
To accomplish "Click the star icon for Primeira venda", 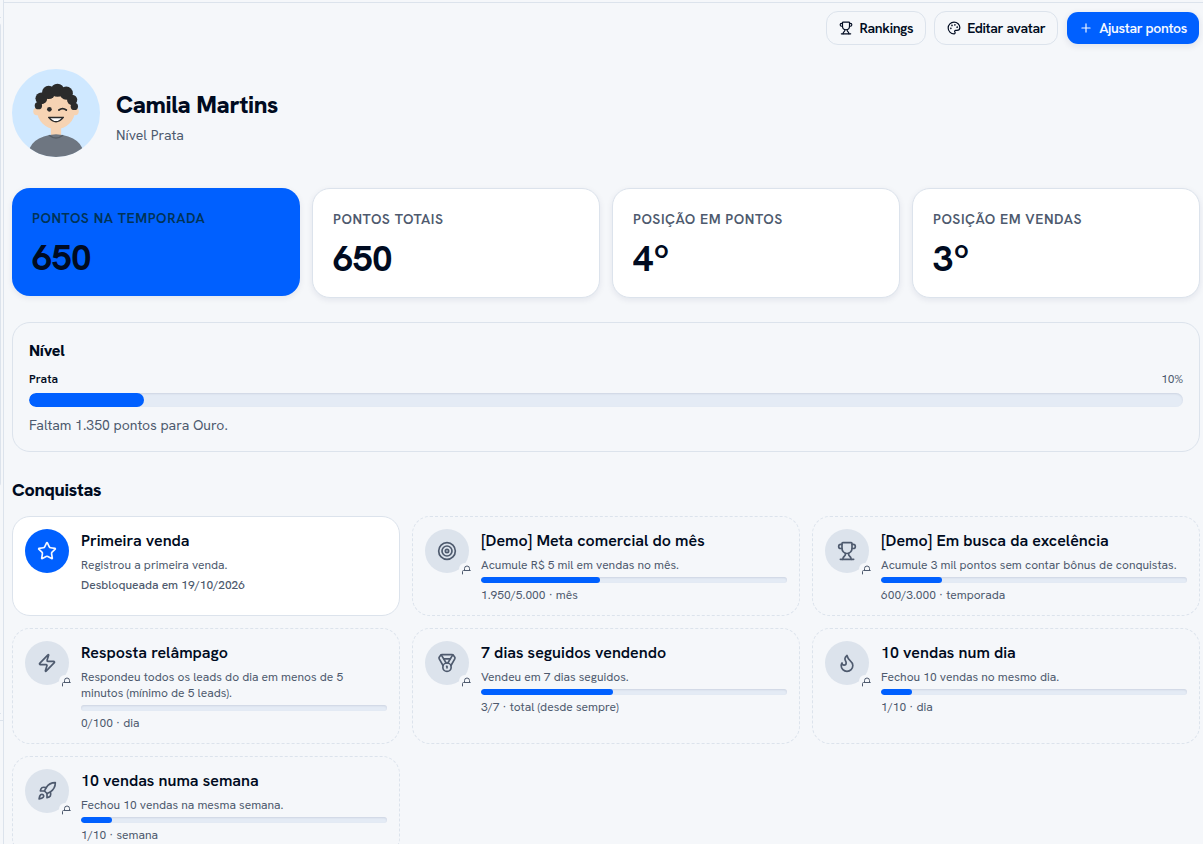I will pos(46,551).
